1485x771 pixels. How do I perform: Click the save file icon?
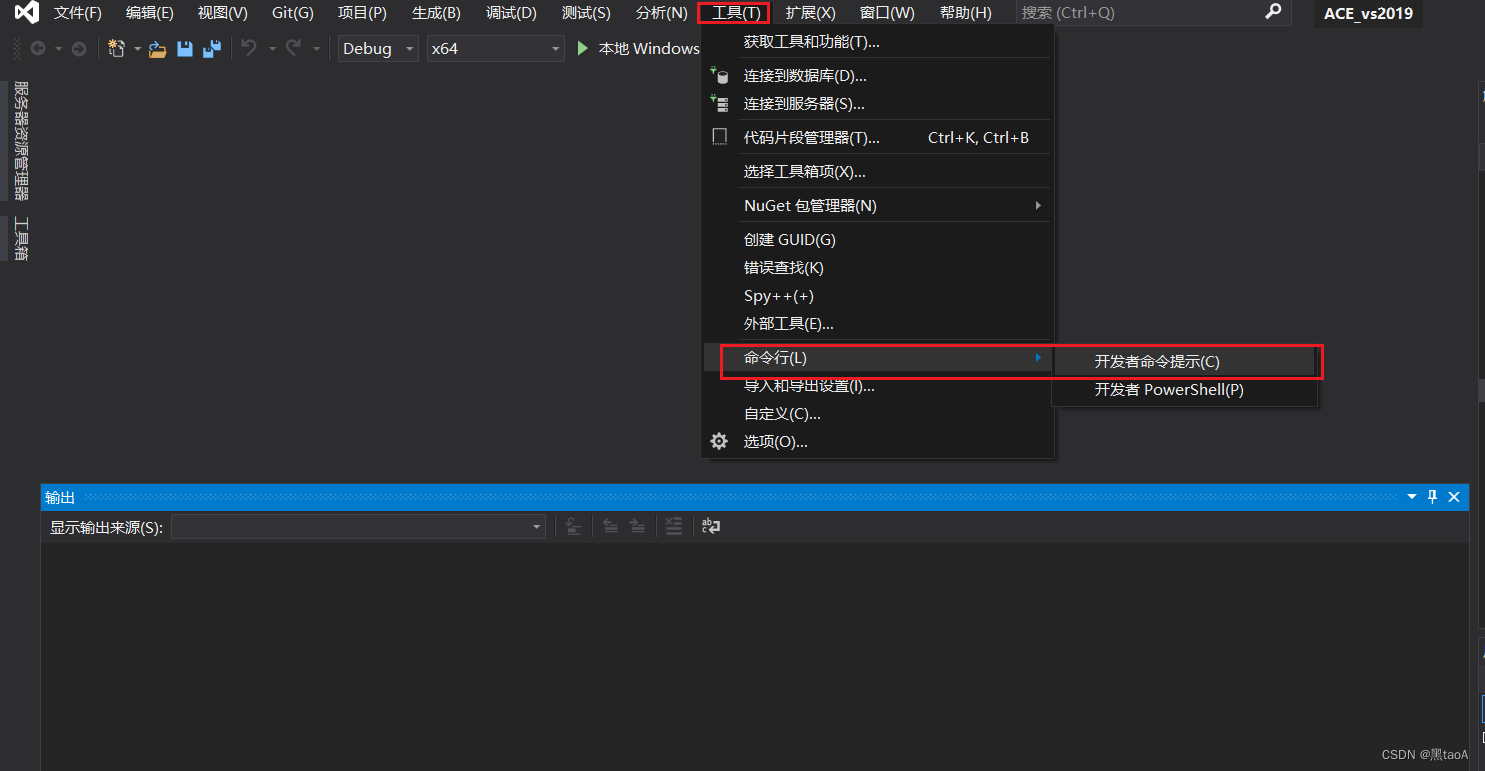pos(185,48)
